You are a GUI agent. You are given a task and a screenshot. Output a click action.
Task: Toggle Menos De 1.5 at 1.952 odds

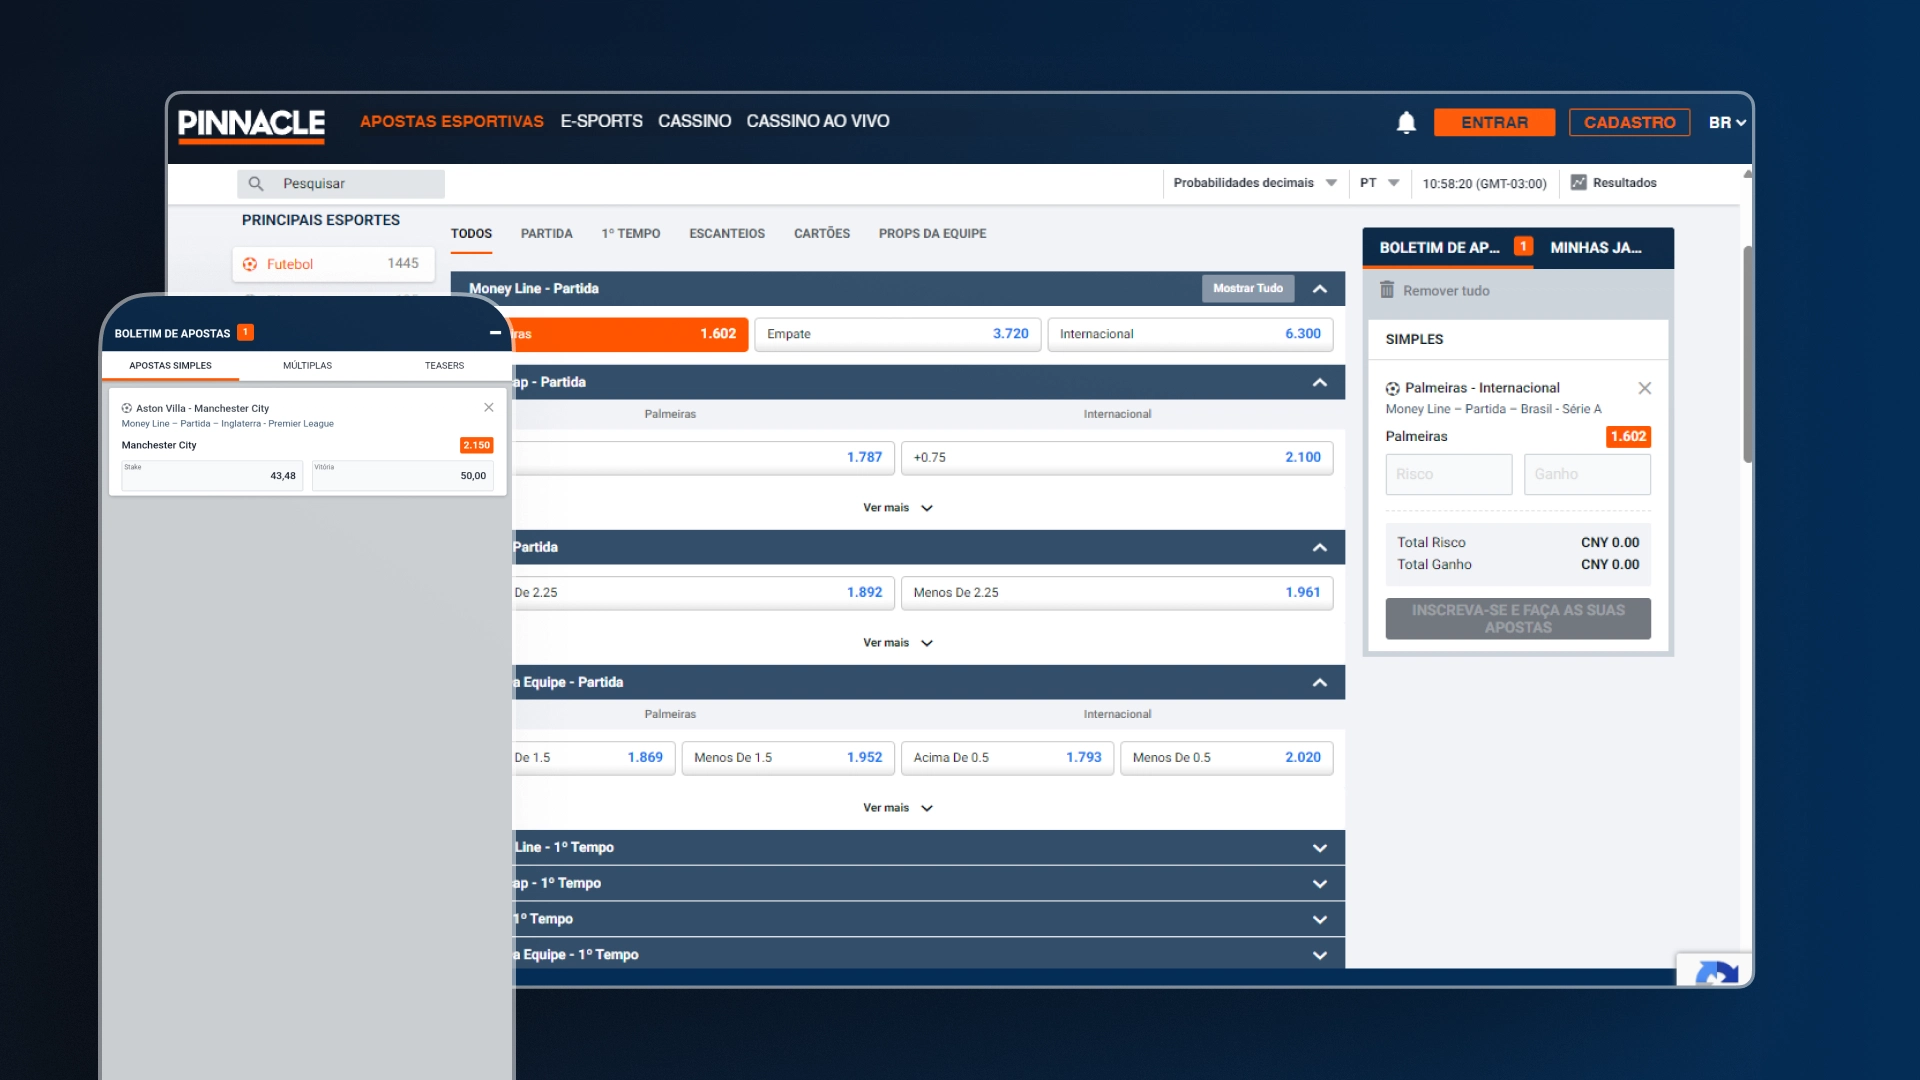[x=788, y=758]
